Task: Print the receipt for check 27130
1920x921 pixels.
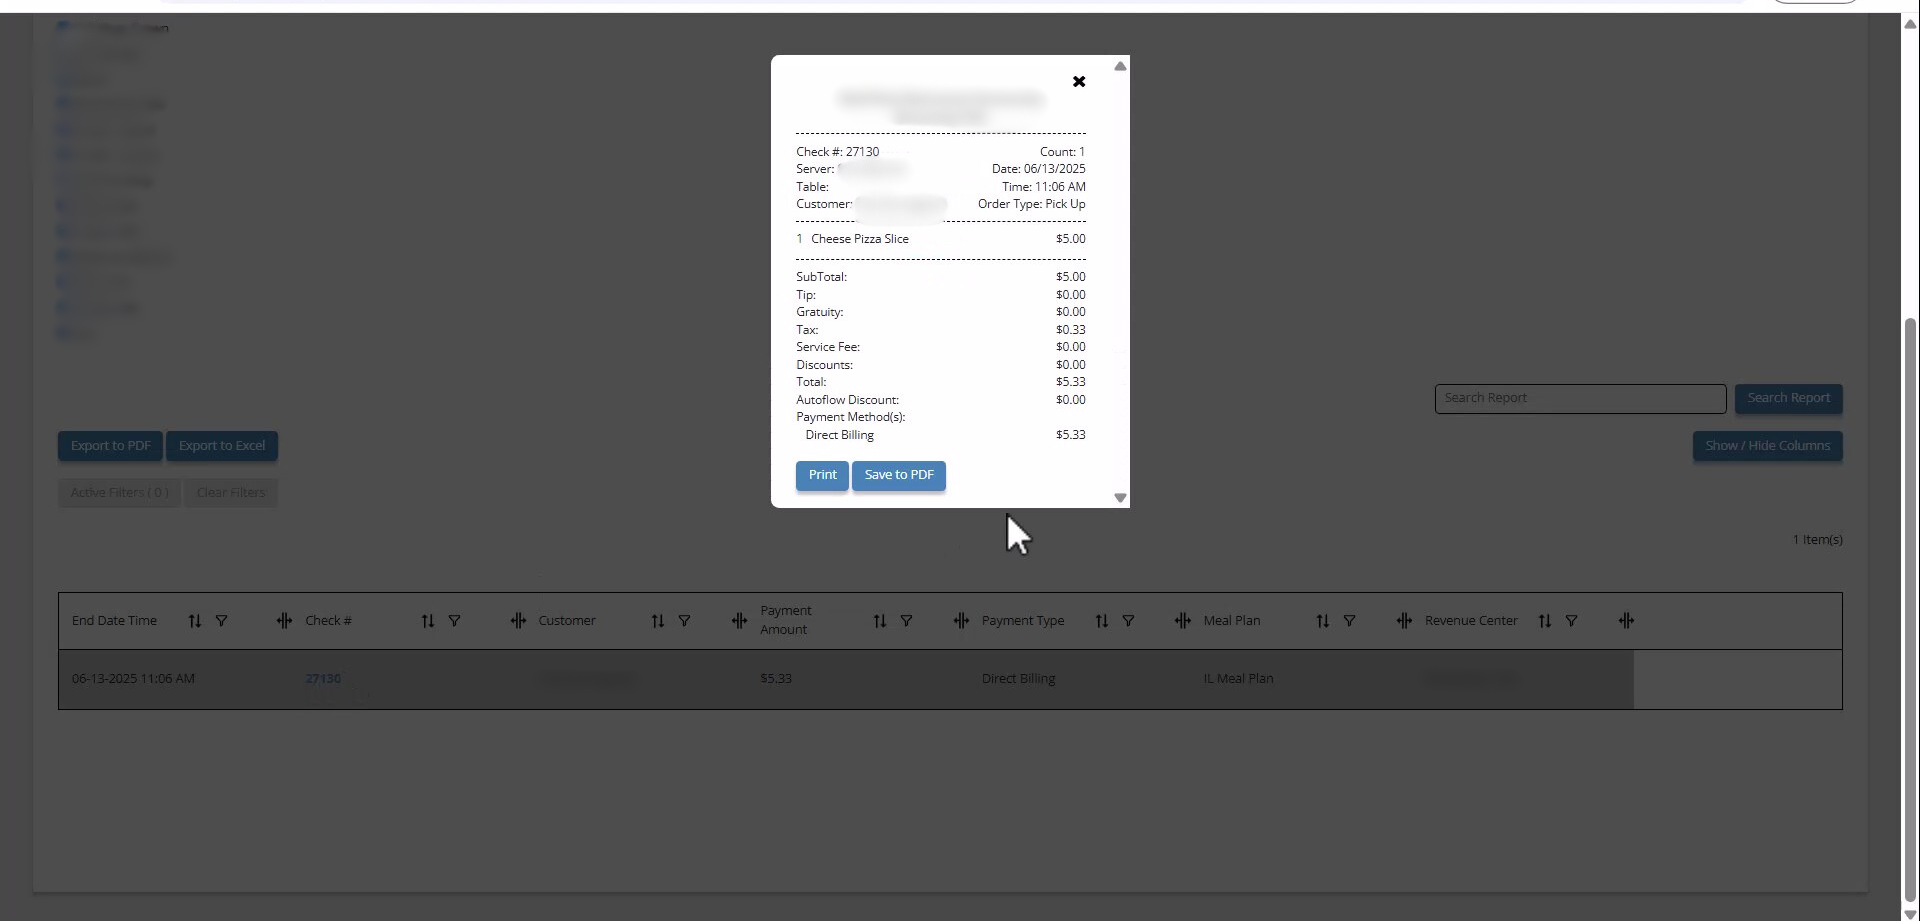Action: [x=822, y=475]
